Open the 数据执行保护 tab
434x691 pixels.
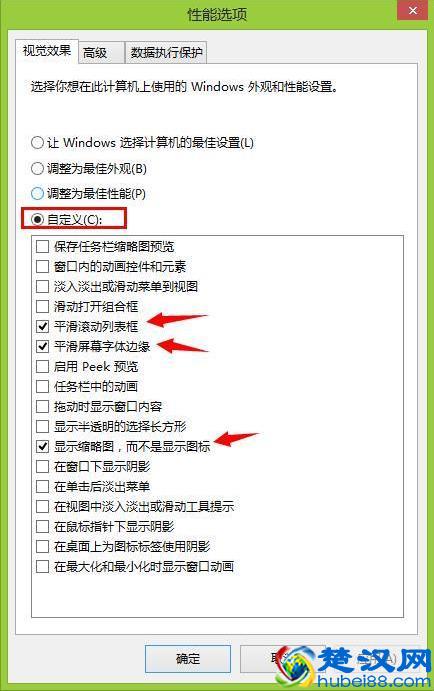166,53
